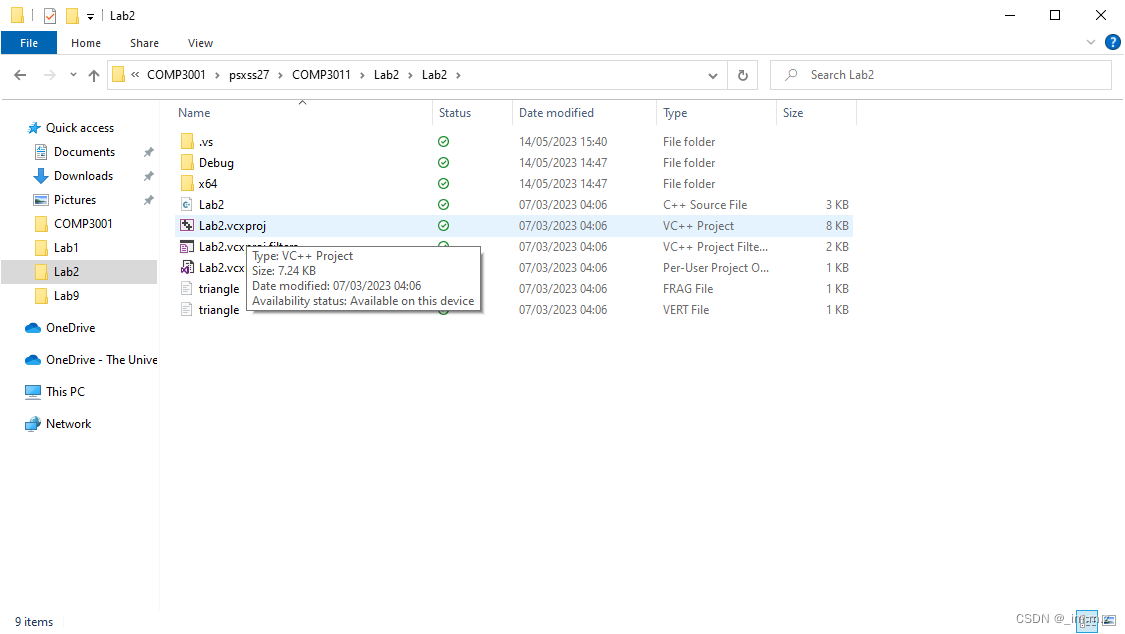Switch to the View ribbon tab
The image size is (1125, 634).
point(200,43)
